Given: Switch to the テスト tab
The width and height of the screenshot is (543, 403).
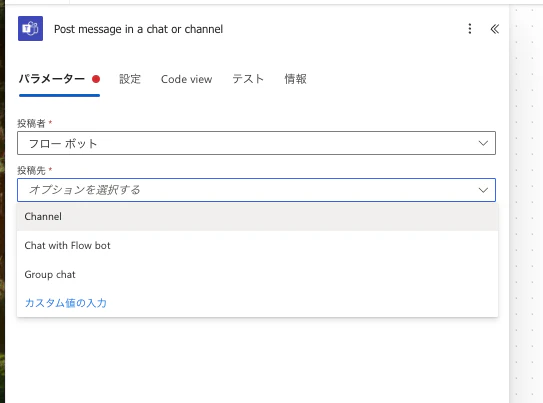Looking at the screenshot, I should (248, 79).
